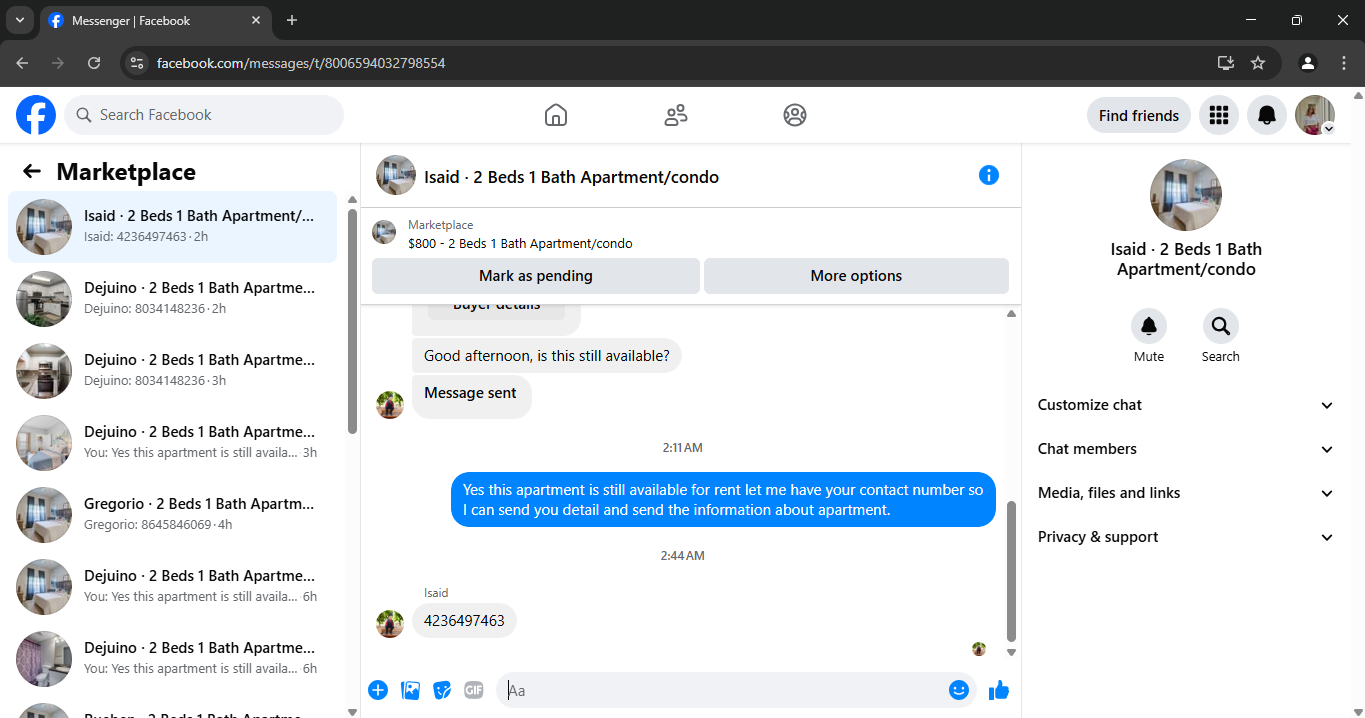Open Dejuino 'You: Yes' conversation from 3h
Viewport: 1365px width, 718px height.
(x=172, y=443)
